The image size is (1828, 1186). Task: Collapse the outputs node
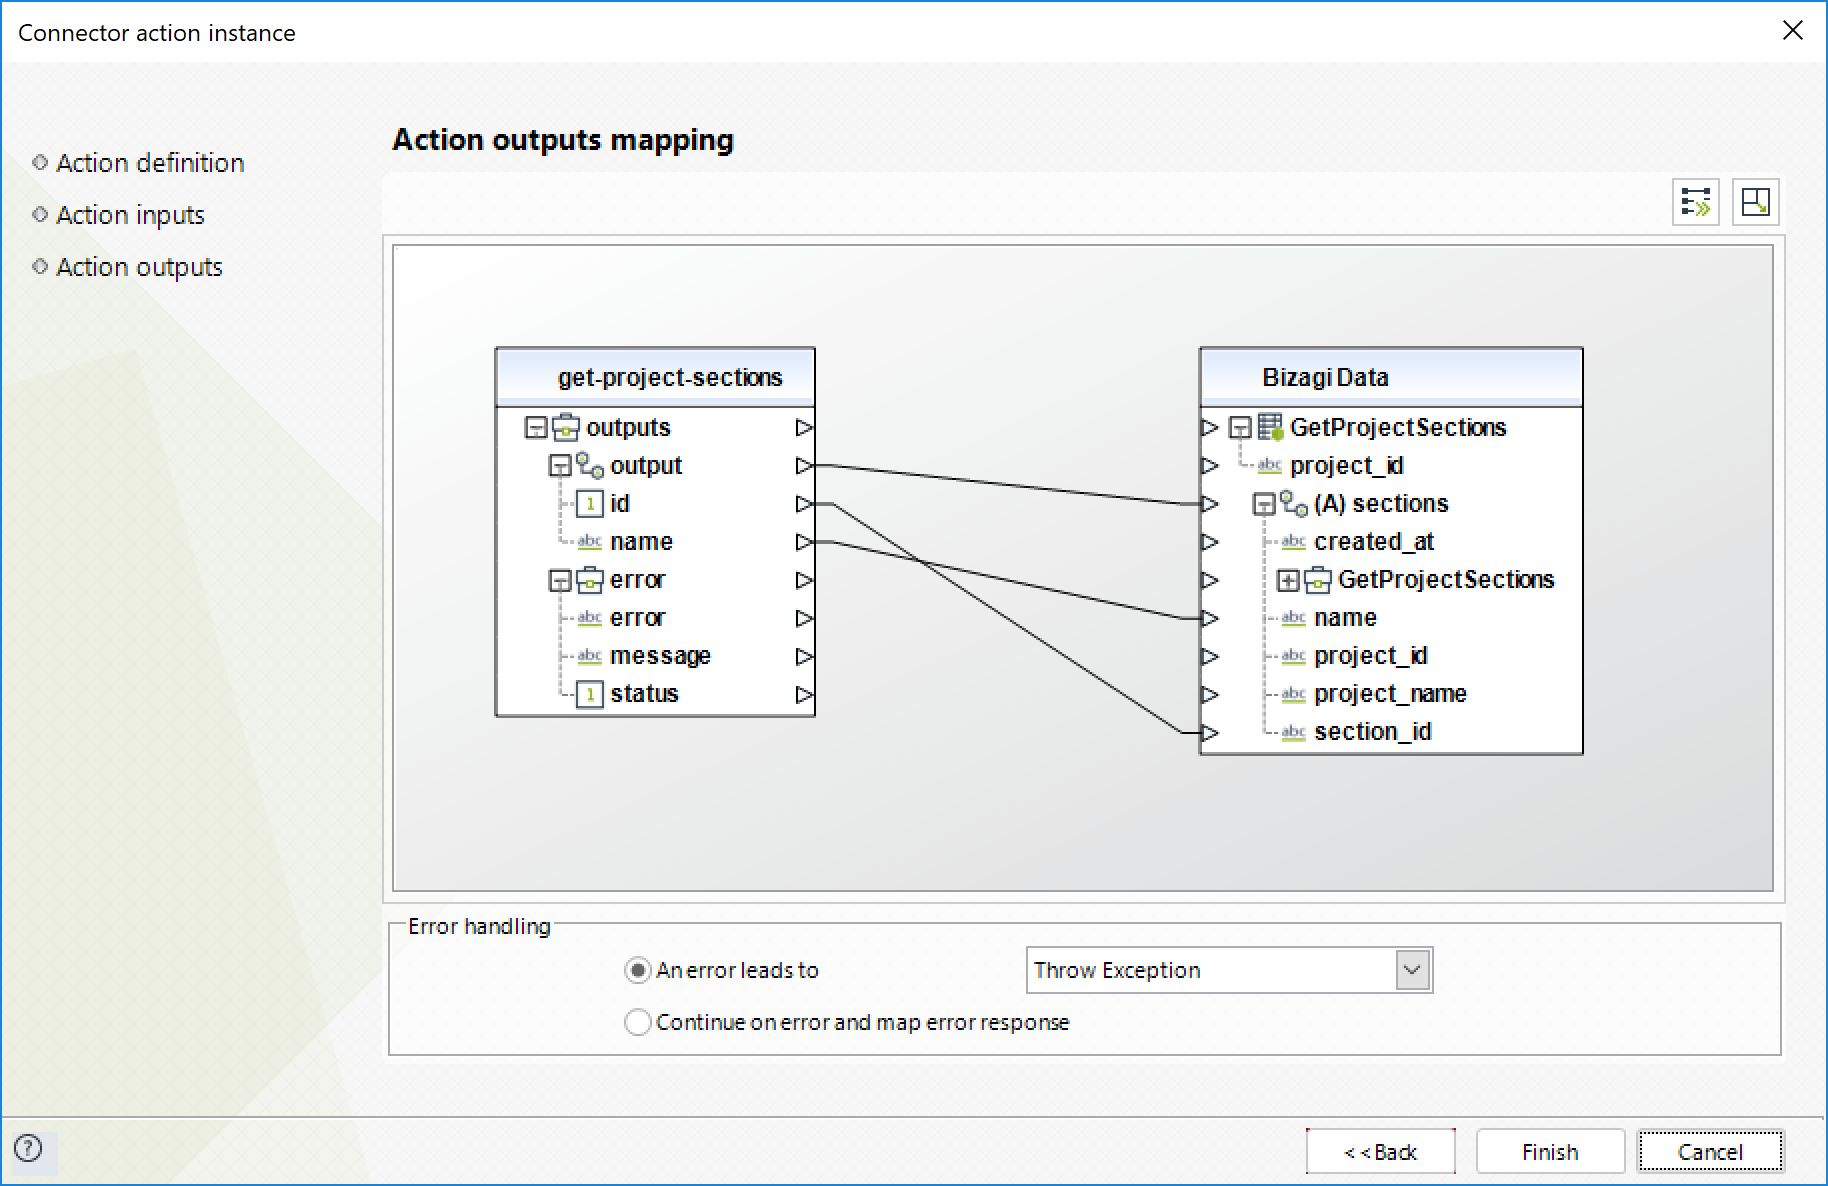[x=536, y=428]
